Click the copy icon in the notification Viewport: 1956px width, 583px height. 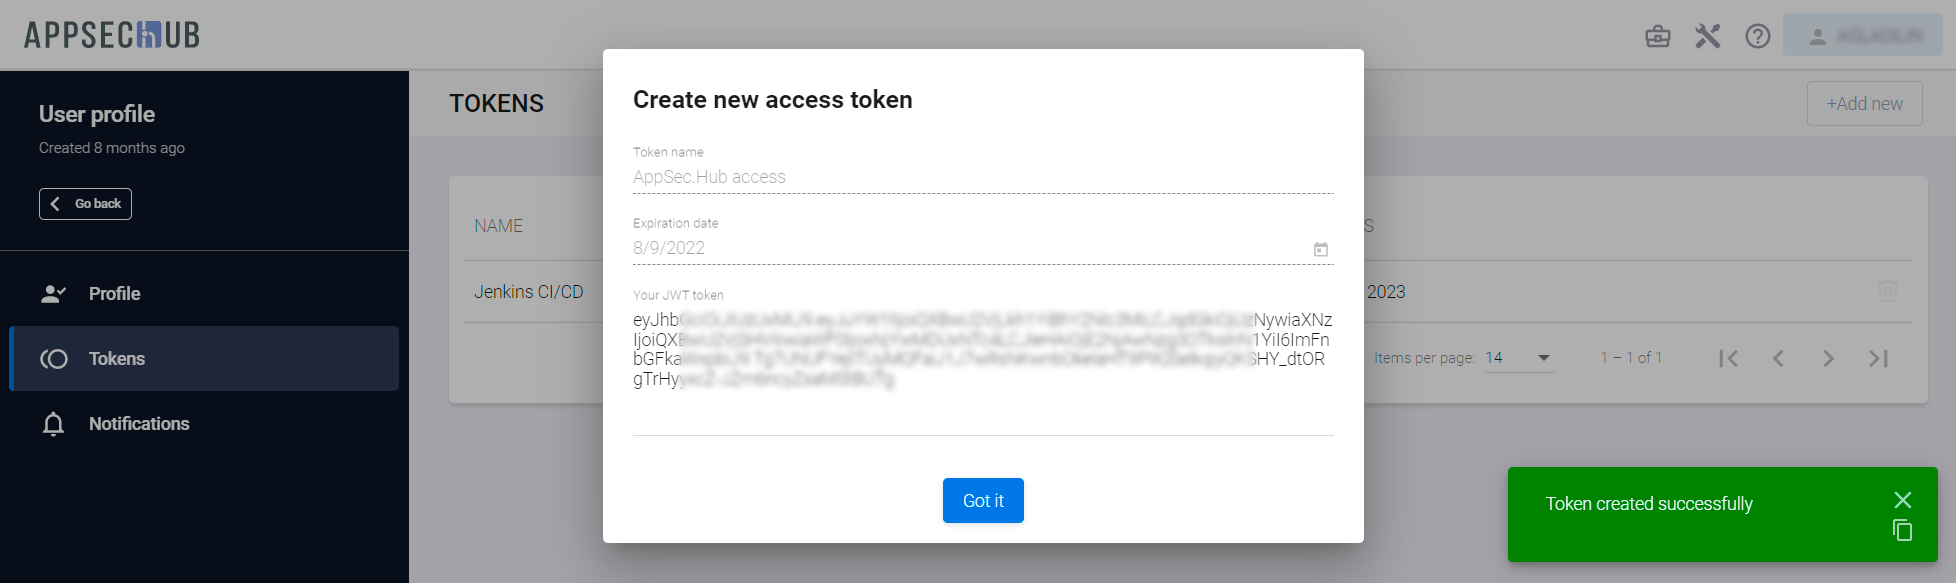click(x=1903, y=530)
